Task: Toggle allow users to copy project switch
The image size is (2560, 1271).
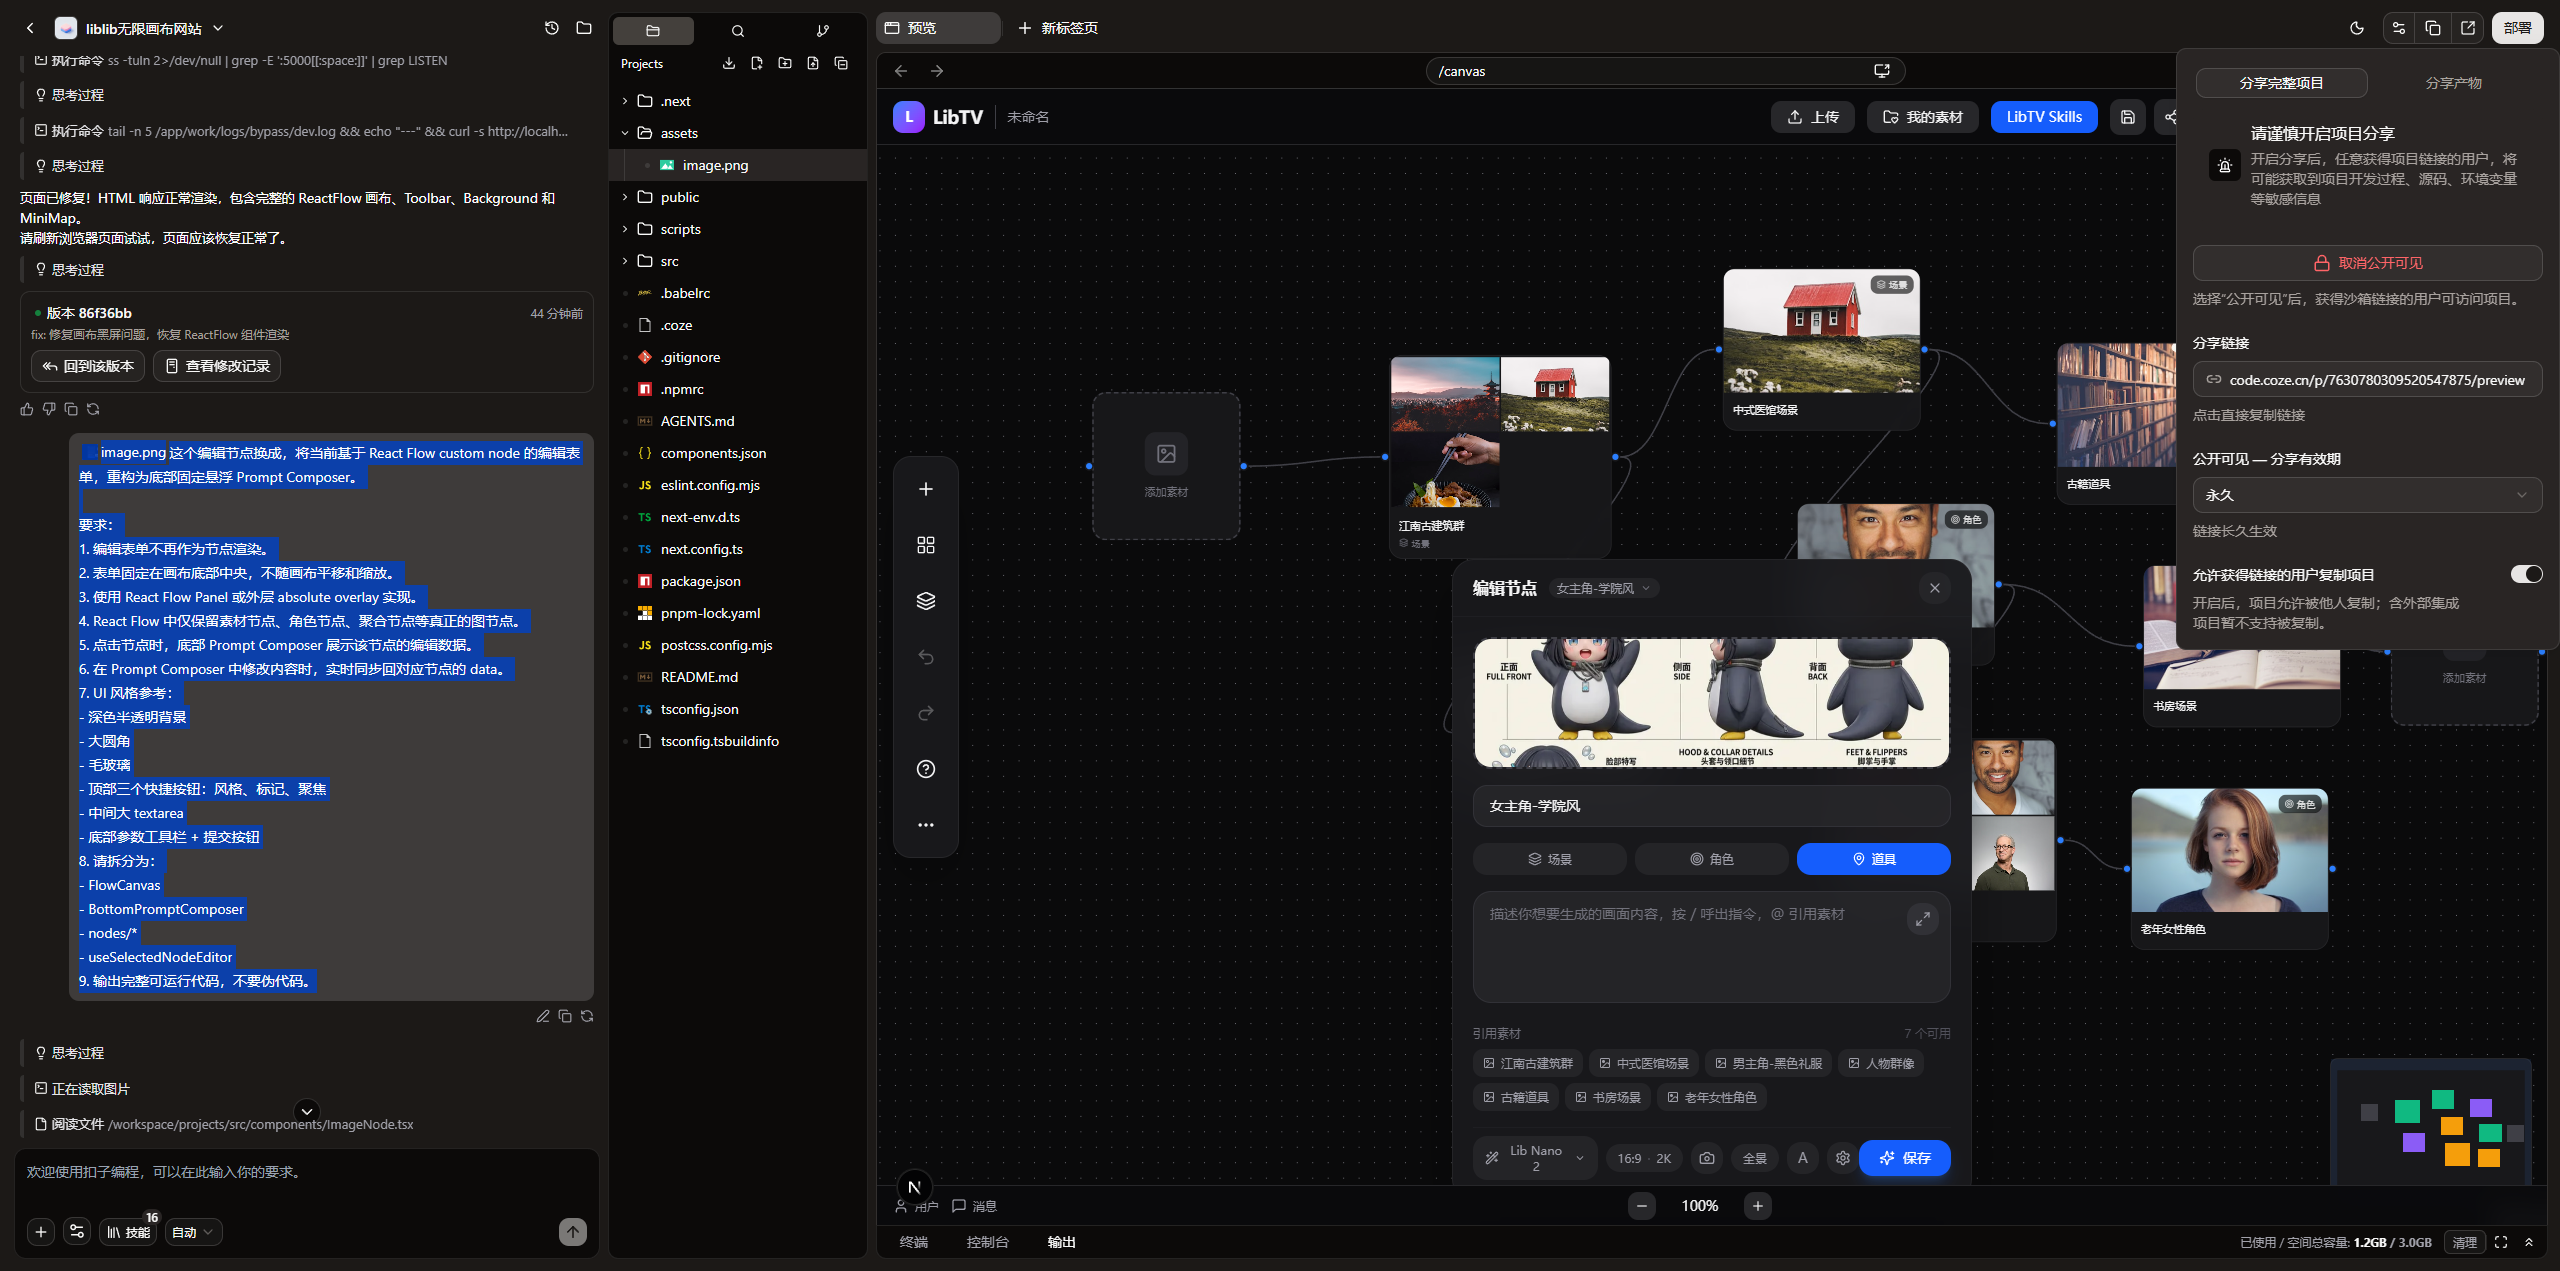Action: point(2526,574)
